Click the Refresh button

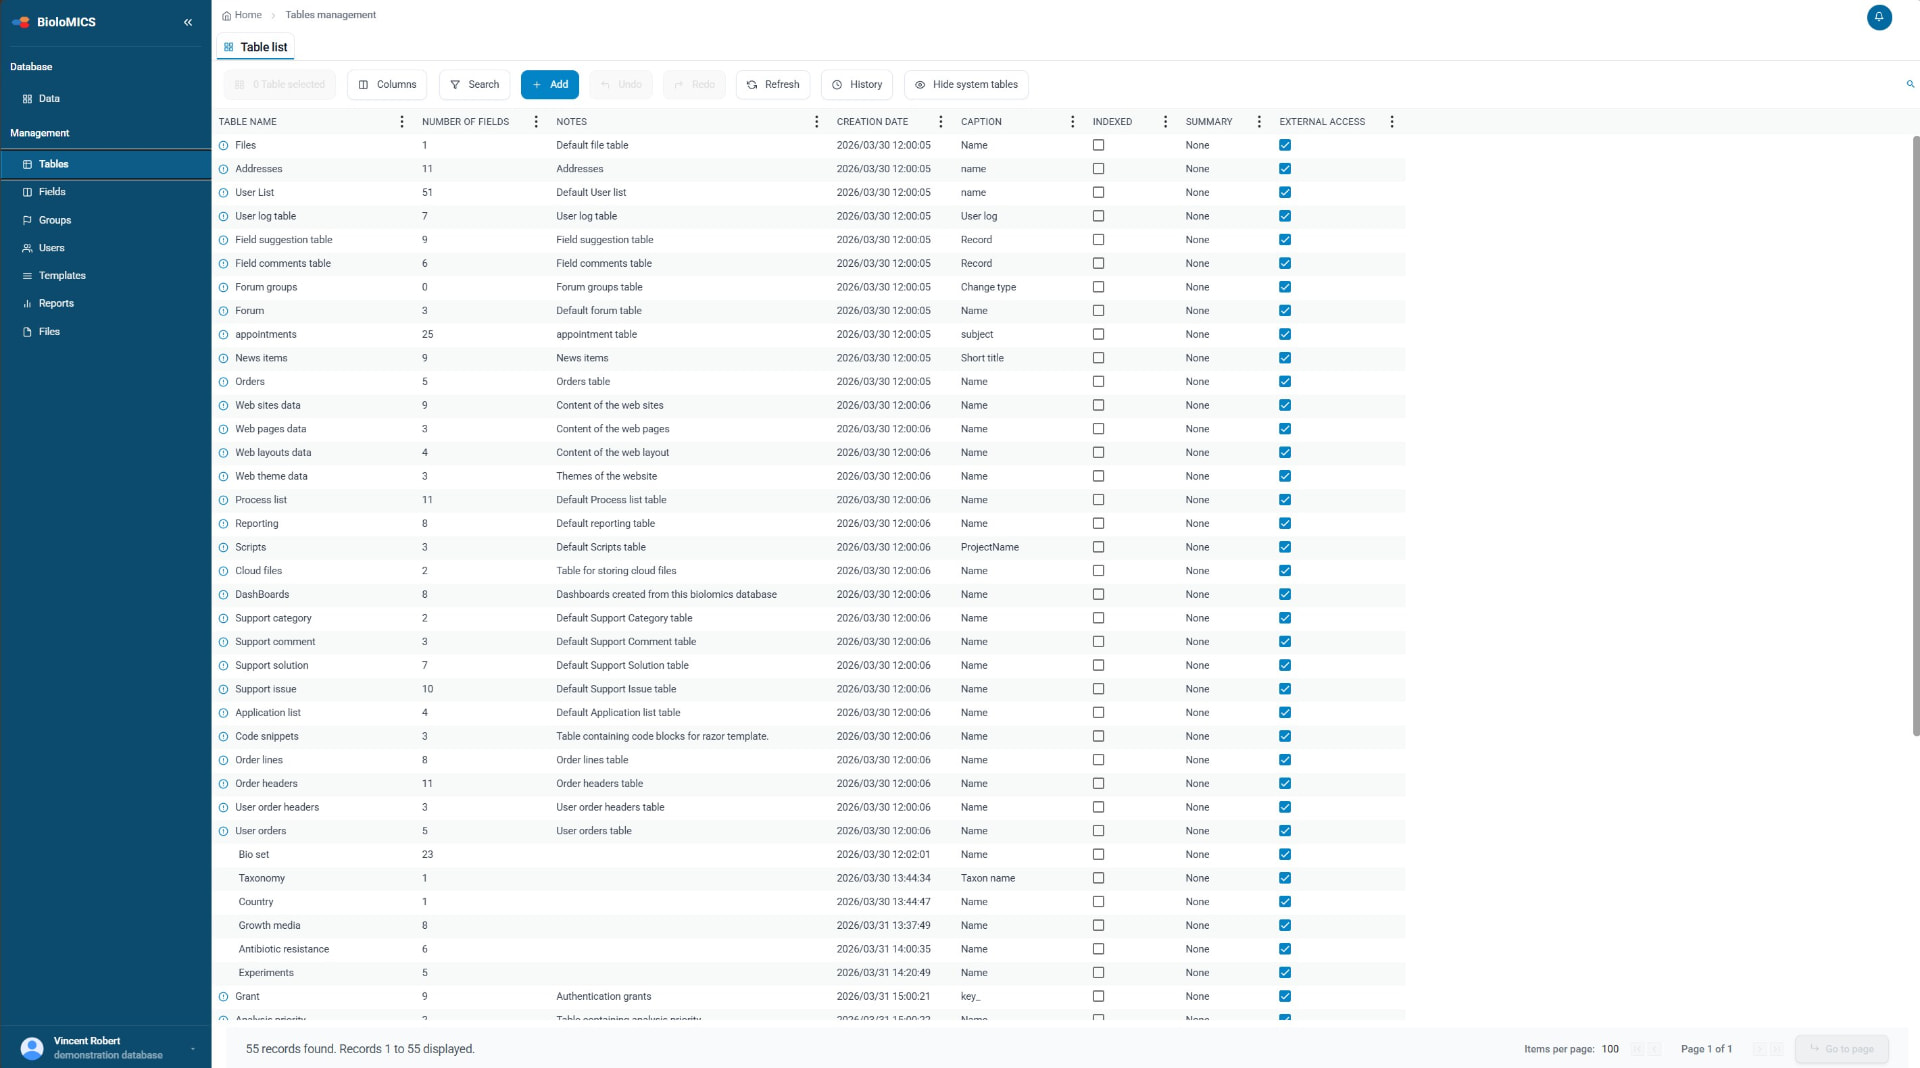(x=773, y=85)
